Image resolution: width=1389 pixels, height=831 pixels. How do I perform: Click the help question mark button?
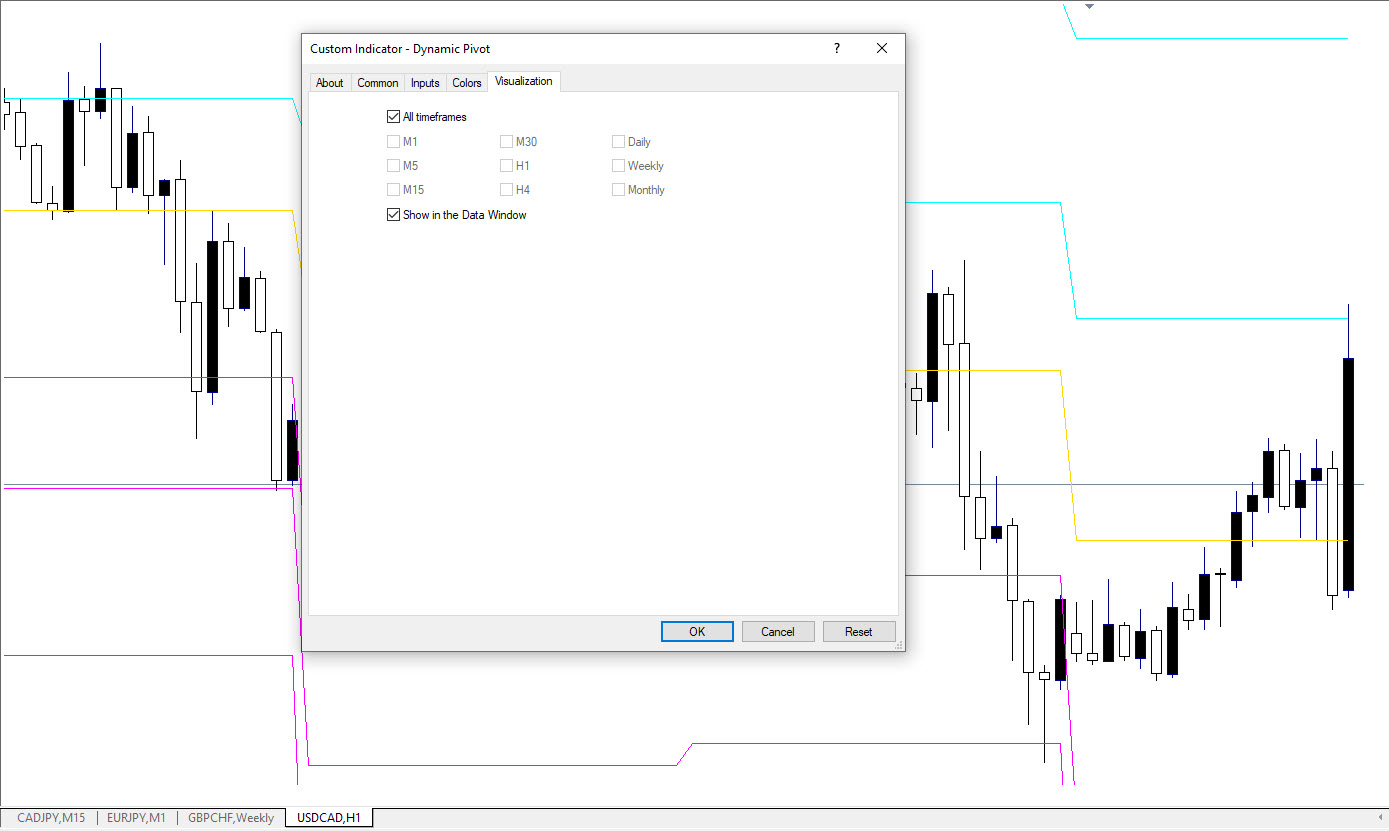click(x=837, y=48)
